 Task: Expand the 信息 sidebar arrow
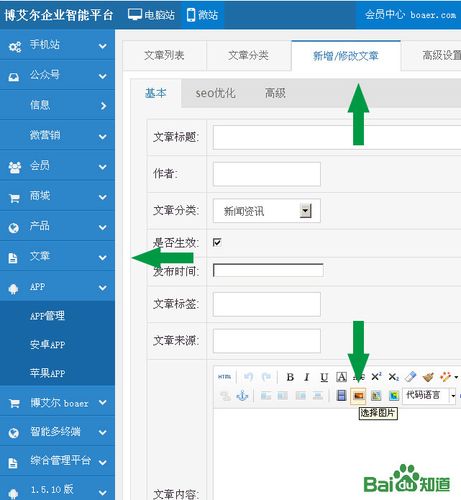point(104,106)
